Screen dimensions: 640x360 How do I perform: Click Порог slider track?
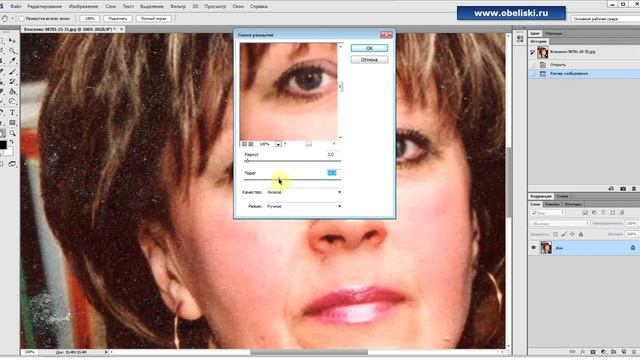coord(292,180)
